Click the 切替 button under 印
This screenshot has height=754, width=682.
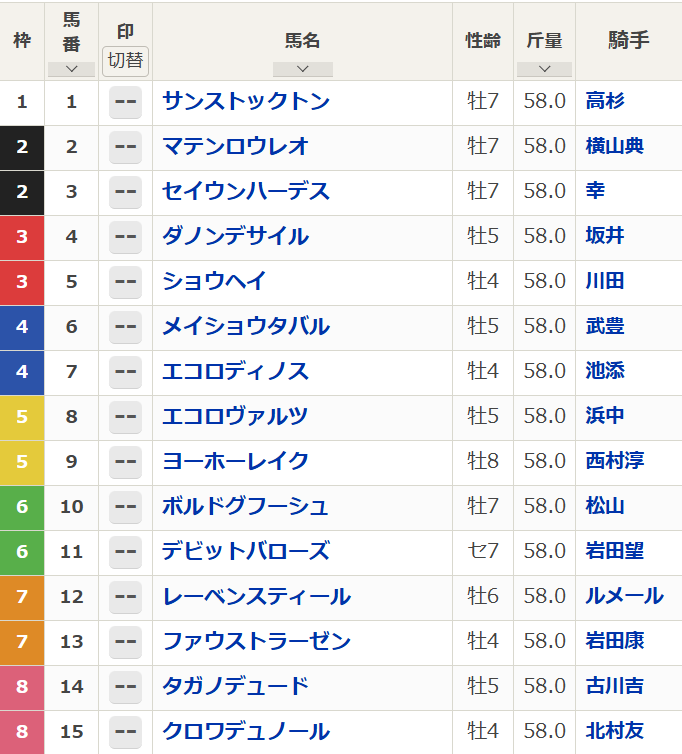tap(125, 60)
